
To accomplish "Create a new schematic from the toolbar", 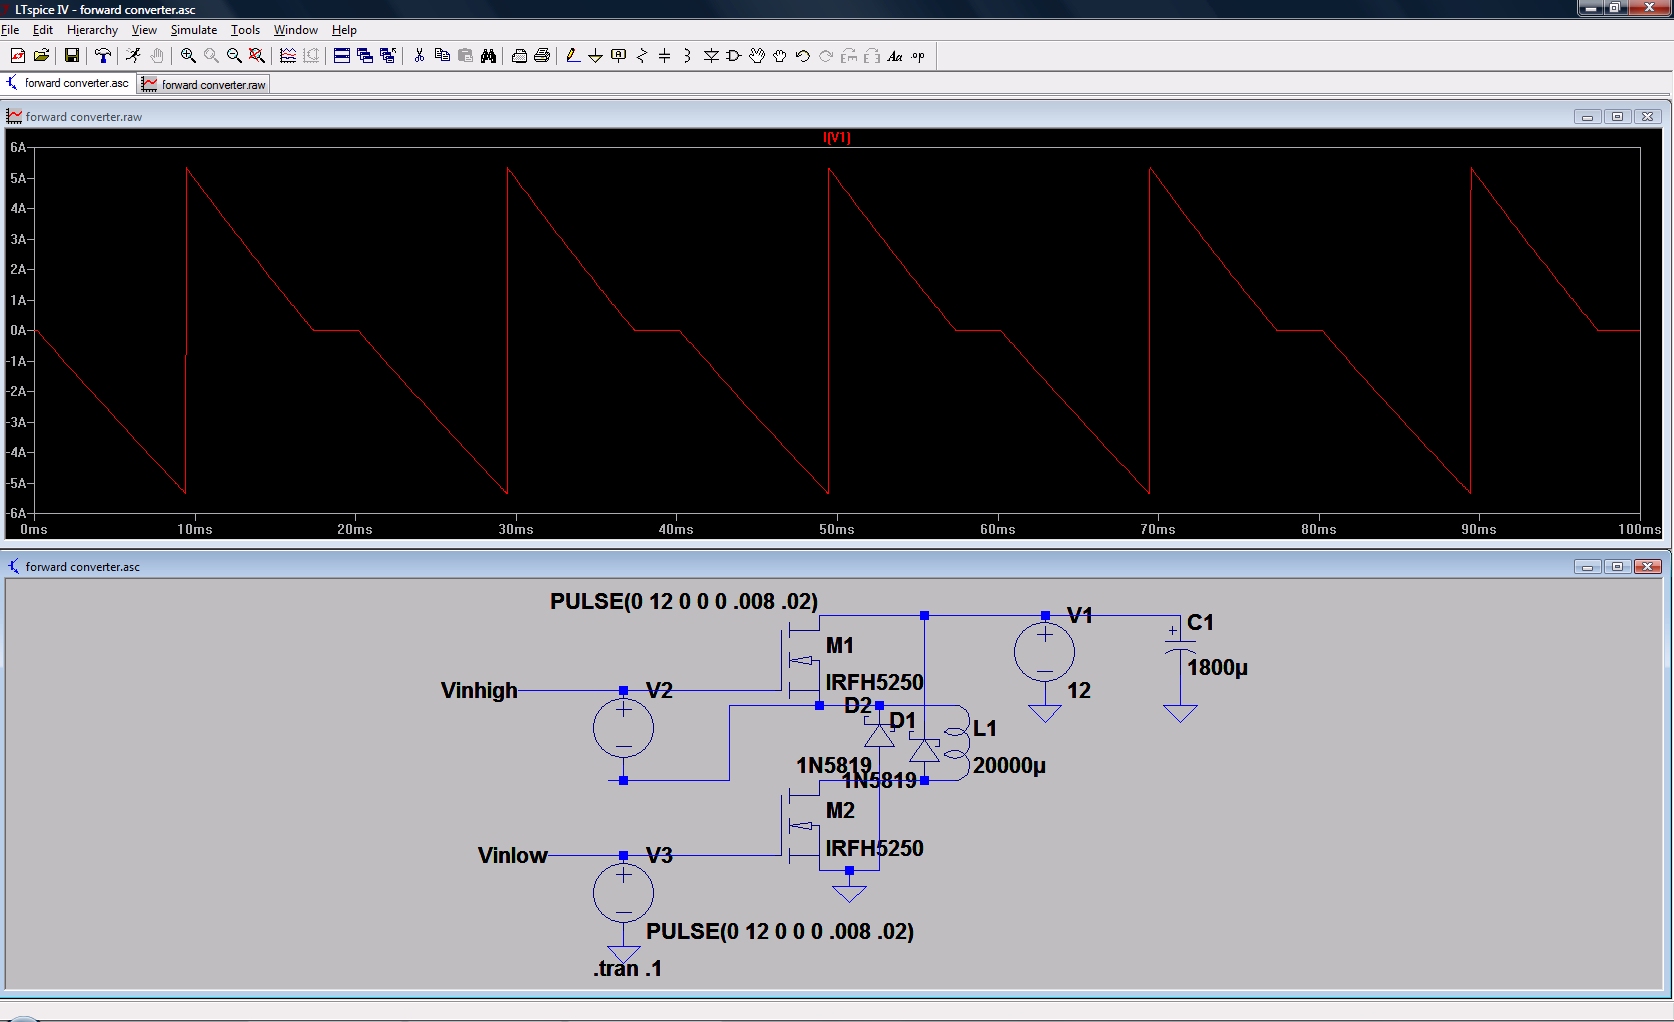I will click(x=18, y=56).
